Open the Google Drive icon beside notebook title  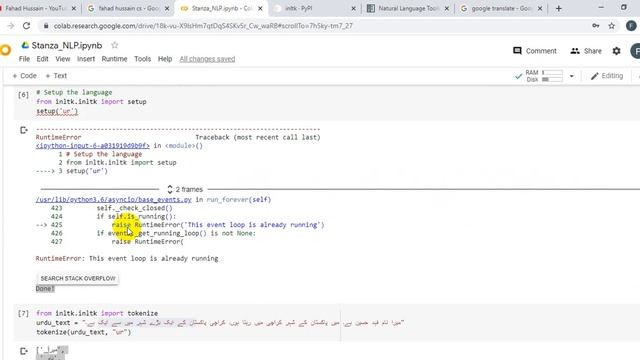click(25, 45)
